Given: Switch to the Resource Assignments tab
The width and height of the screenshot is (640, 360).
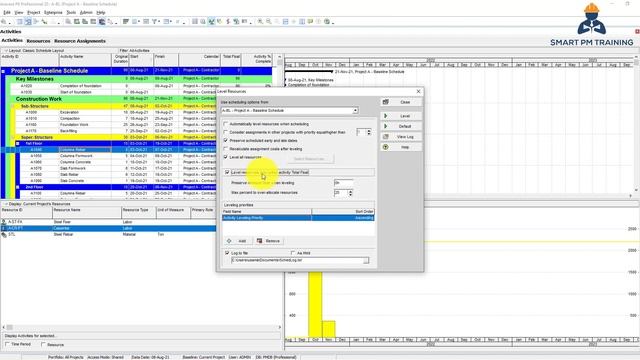Looking at the screenshot, I should coord(80,41).
